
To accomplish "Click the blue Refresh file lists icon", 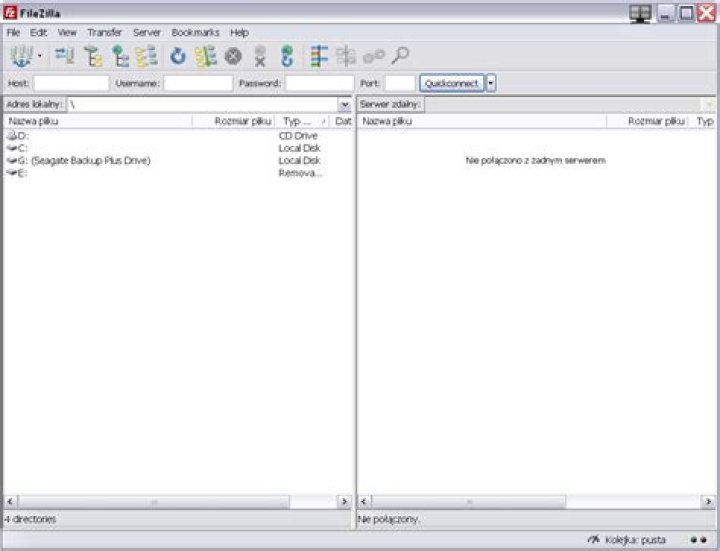I will coord(178,56).
